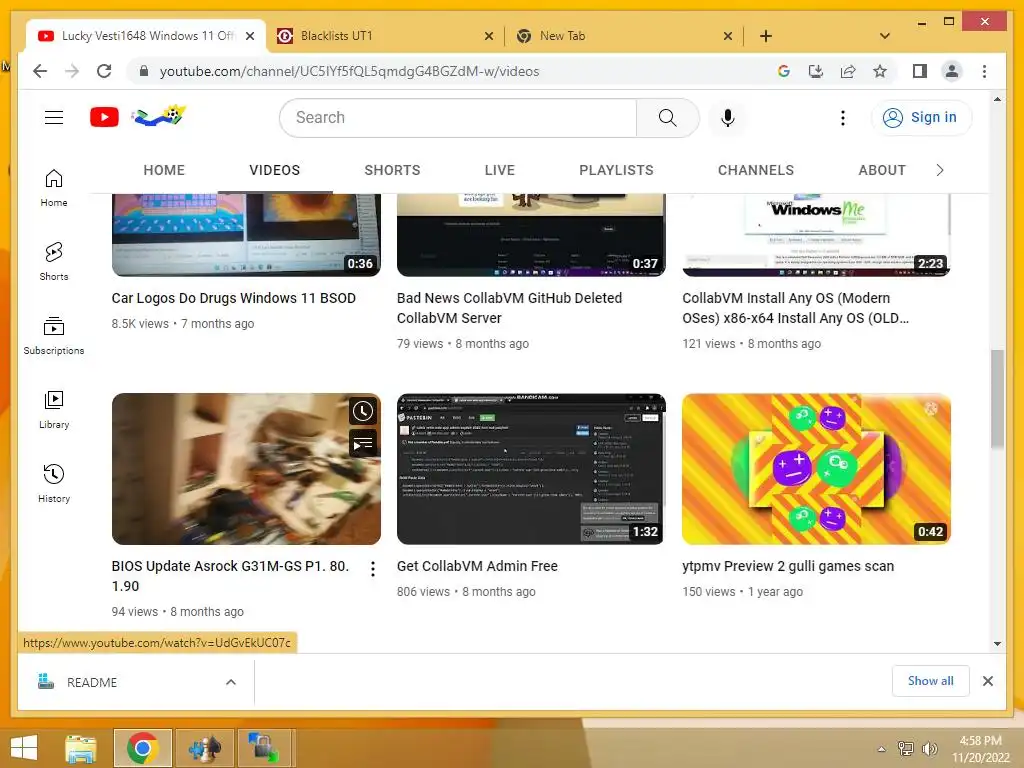The width and height of the screenshot is (1024, 768).
Task: Close the downloads bar
Action: point(988,681)
